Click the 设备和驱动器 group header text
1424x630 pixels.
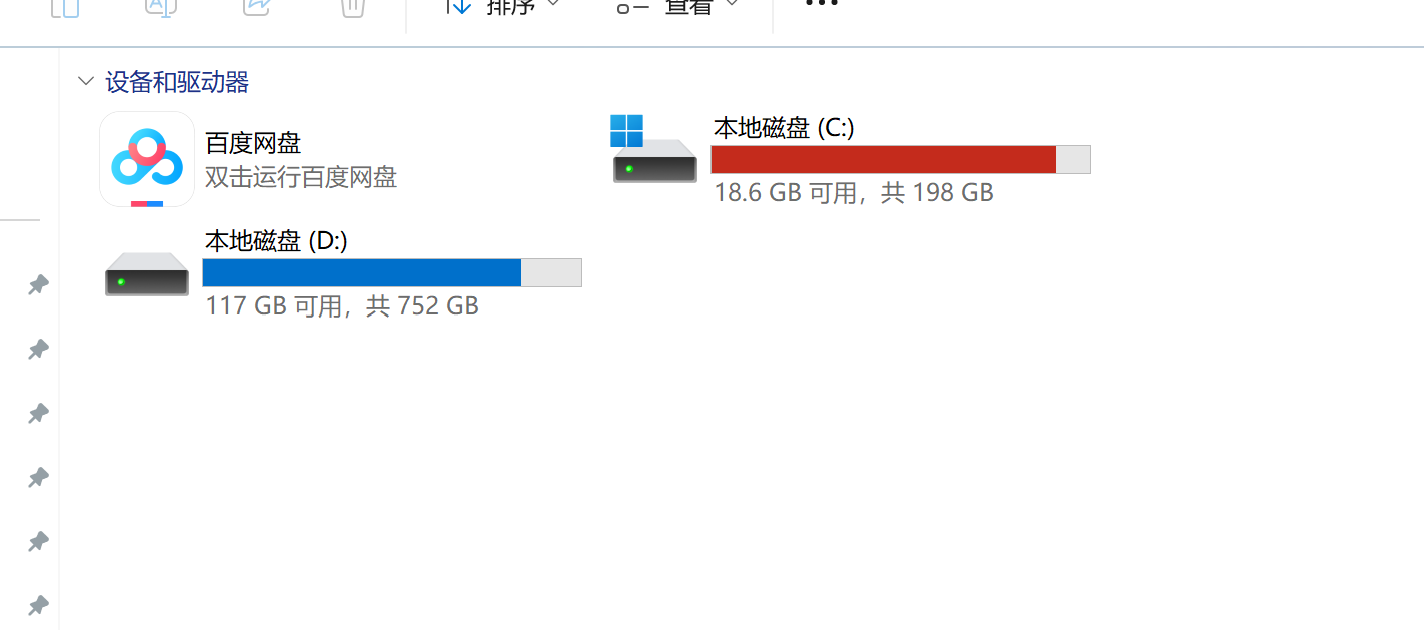point(177,81)
